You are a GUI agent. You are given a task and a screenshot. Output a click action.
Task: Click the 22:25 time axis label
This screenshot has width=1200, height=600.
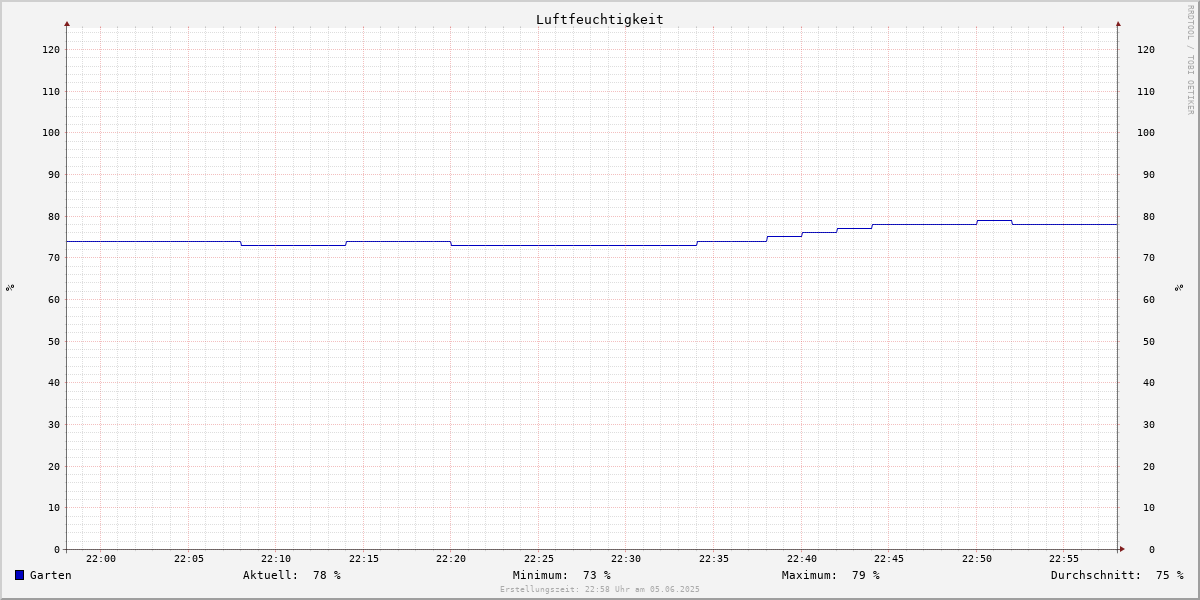[x=539, y=559]
